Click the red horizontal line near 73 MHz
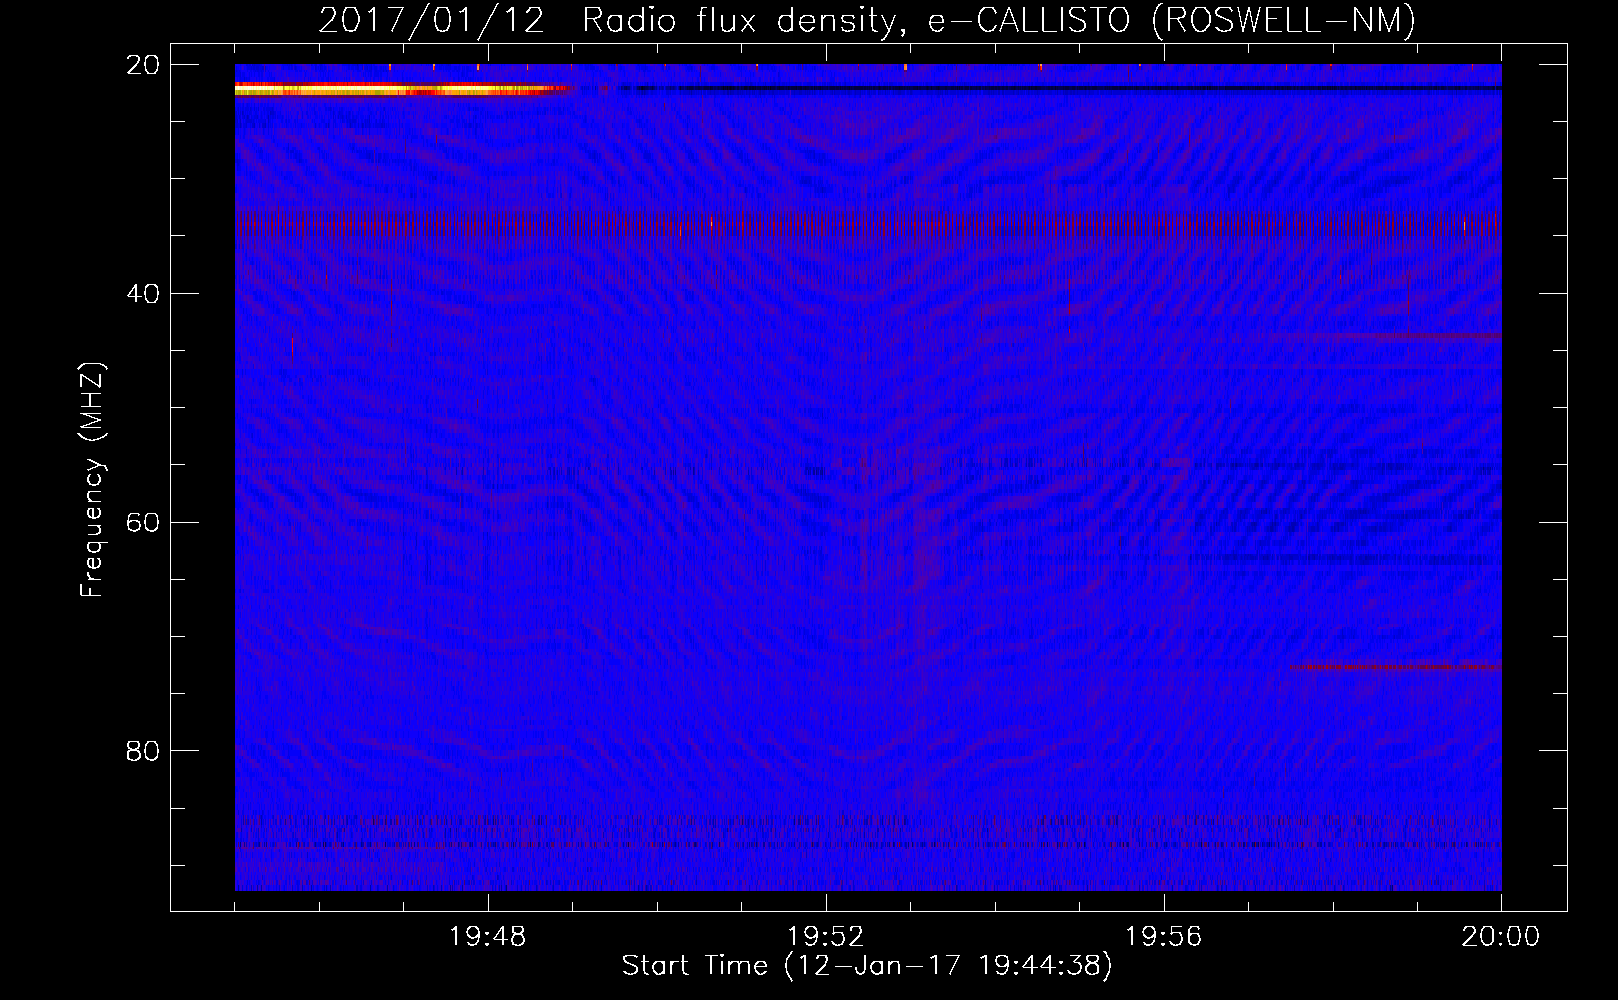Image resolution: width=1618 pixels, height=1000 pixels. pos(1396,667)
